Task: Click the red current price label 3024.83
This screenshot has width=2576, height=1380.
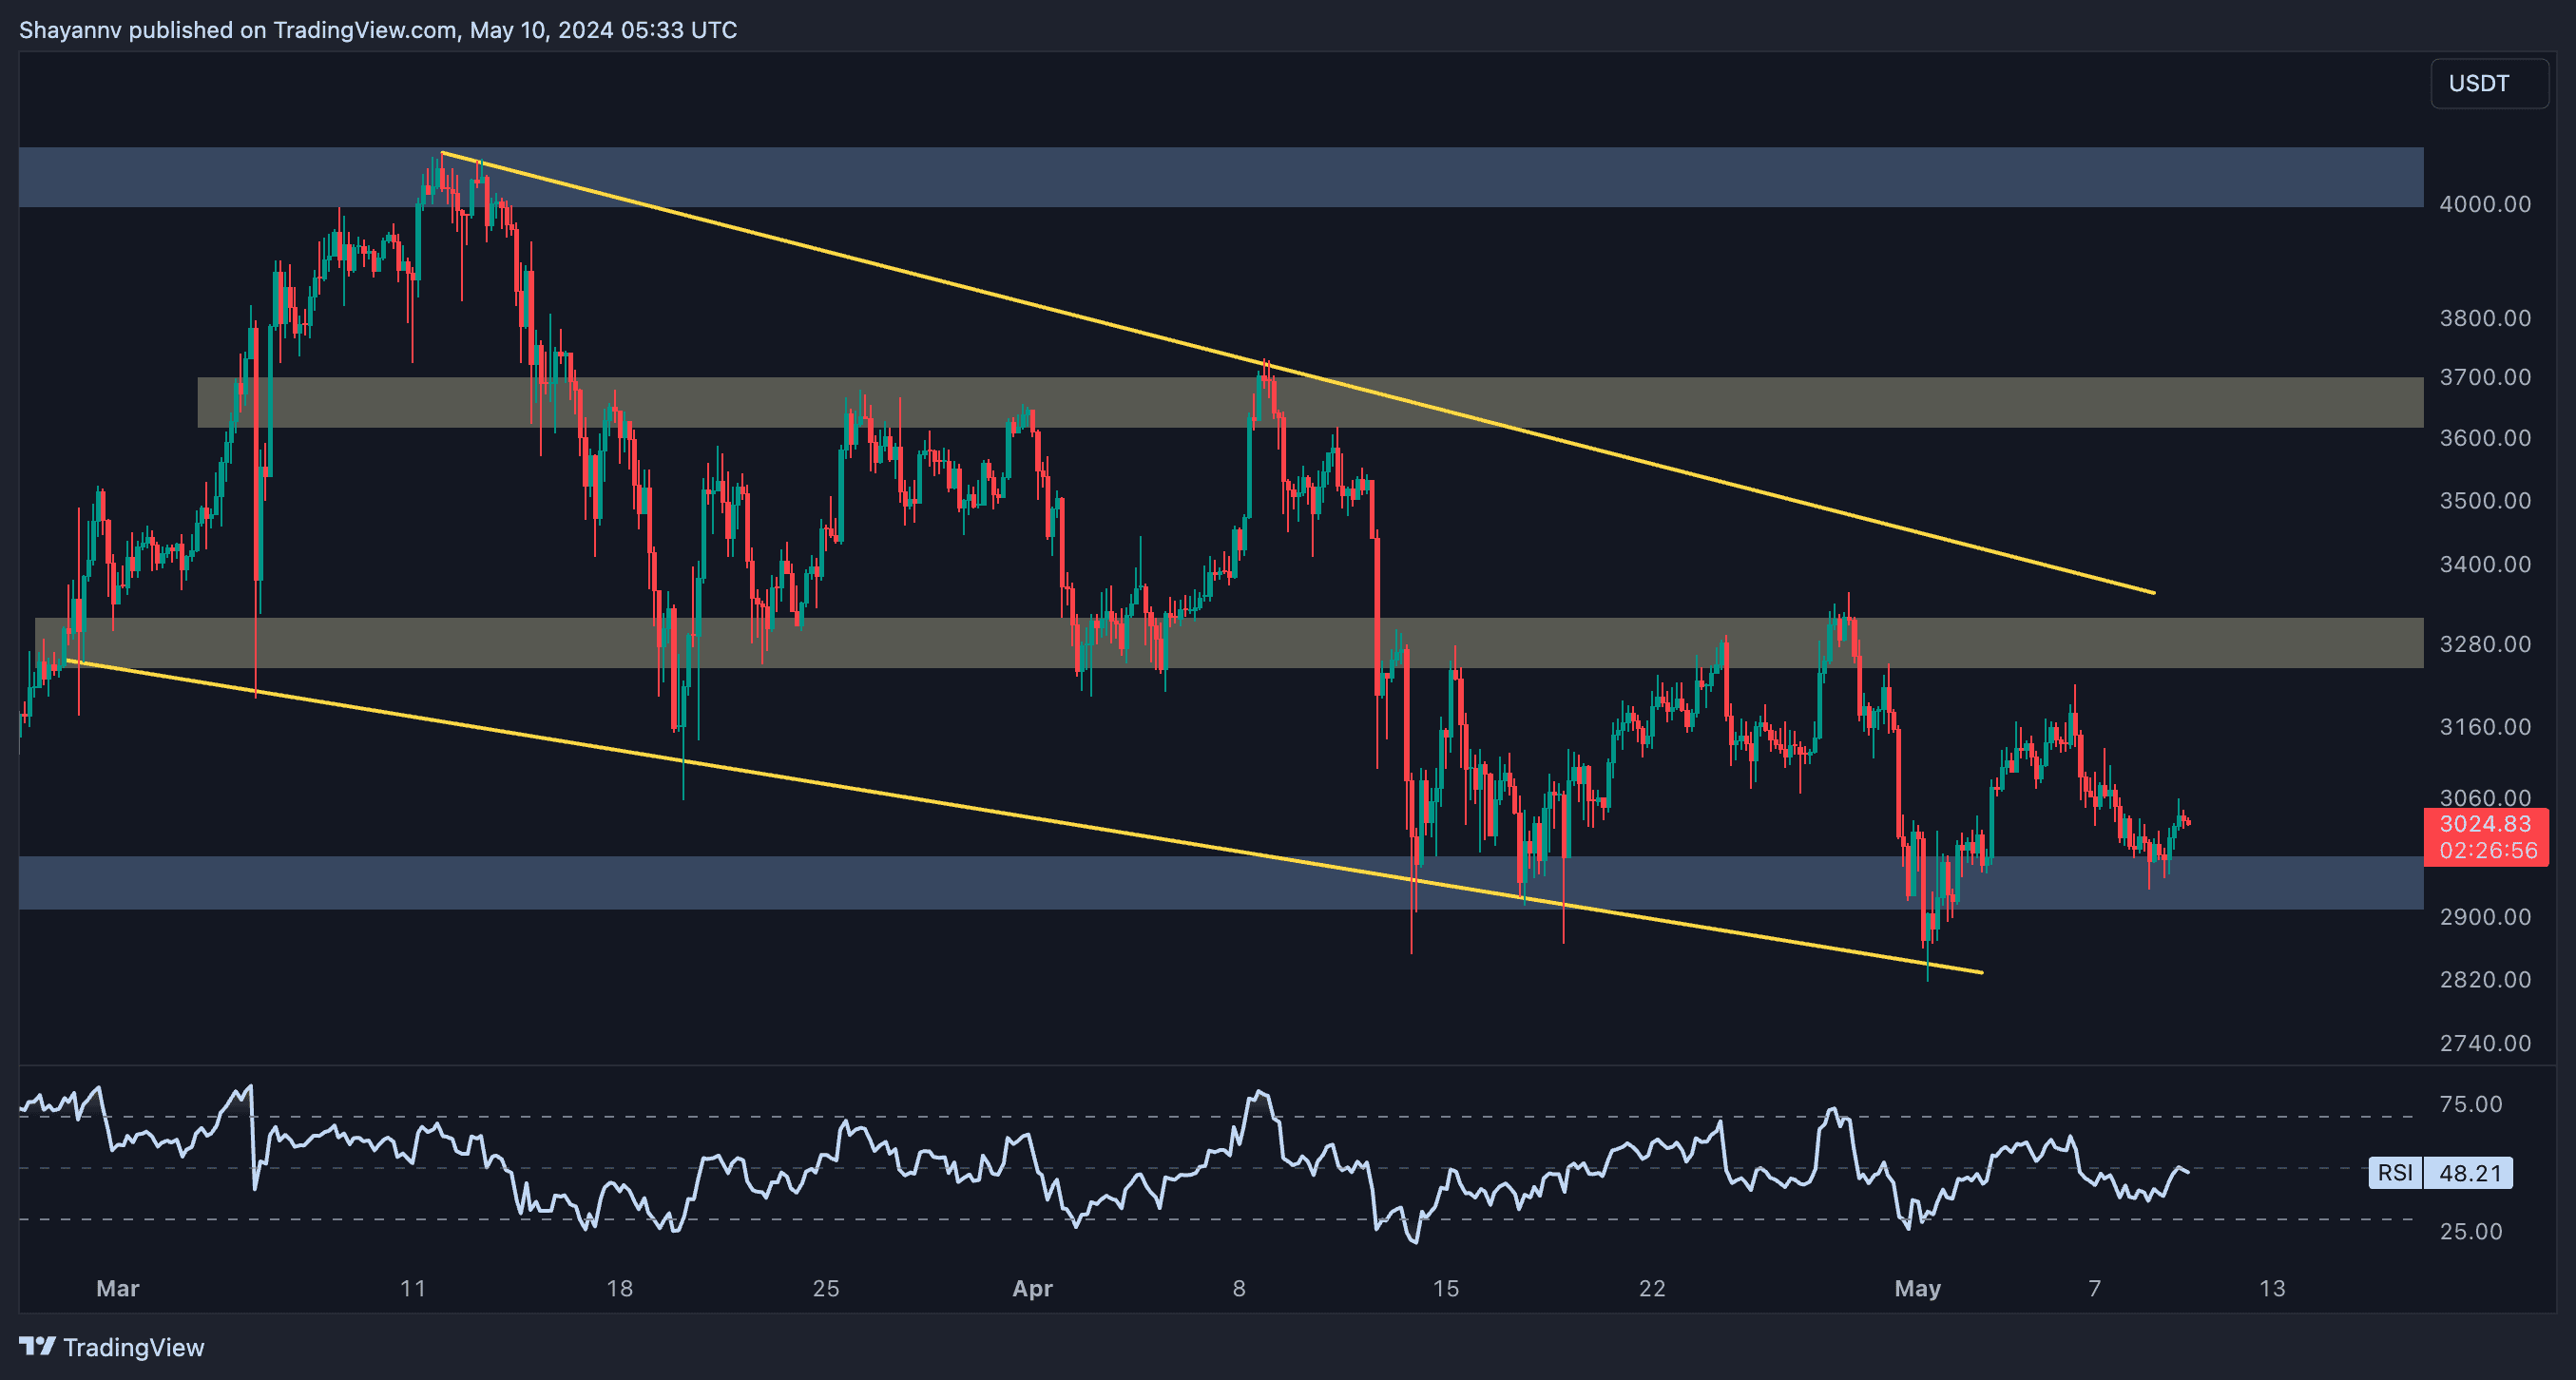Action: [x=2487, y=824]
